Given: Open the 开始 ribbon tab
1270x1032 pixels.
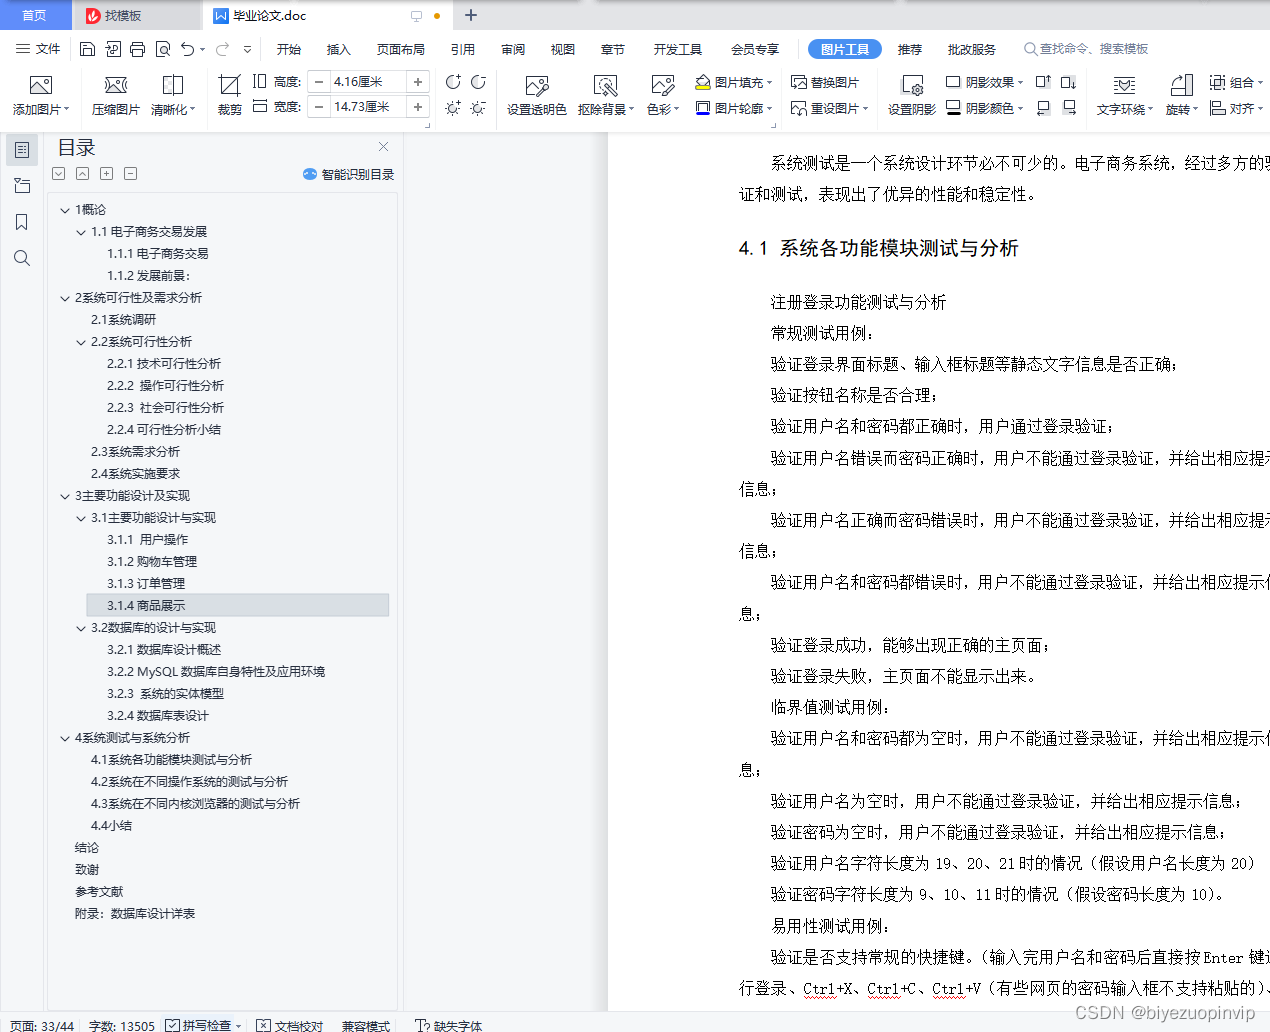Looking at the screenshot, I should click(289, 49).
